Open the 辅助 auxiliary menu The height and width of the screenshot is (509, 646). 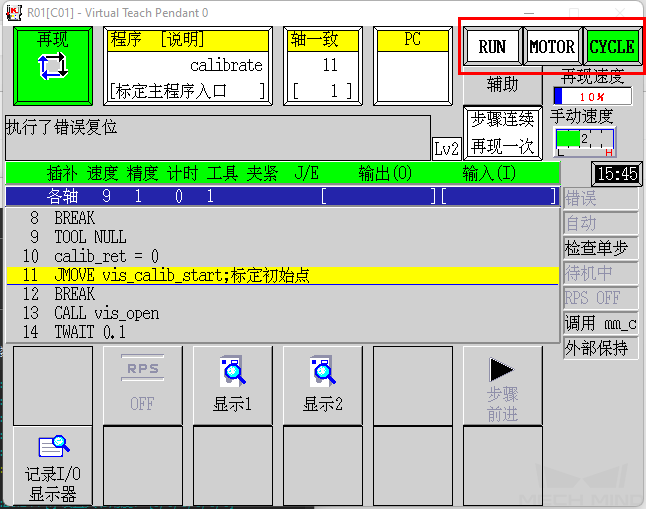(503, 85)
